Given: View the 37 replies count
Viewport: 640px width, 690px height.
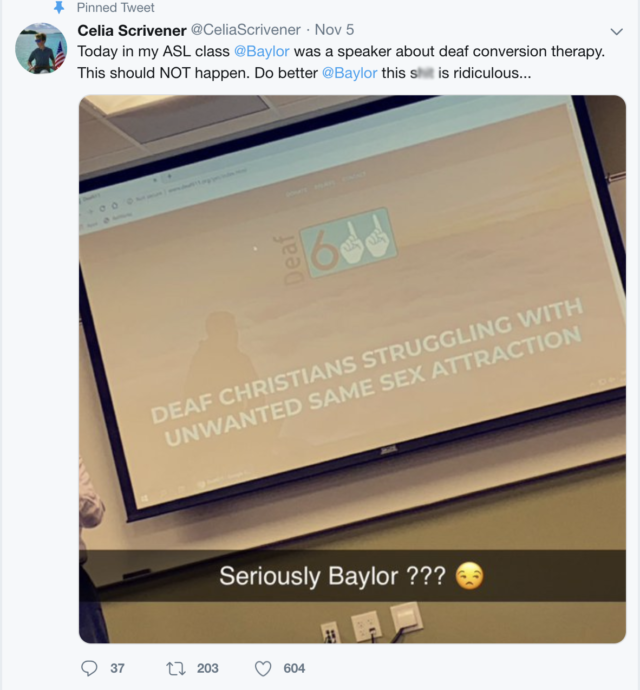Looking at the screenshot, I should coord(117,668).
